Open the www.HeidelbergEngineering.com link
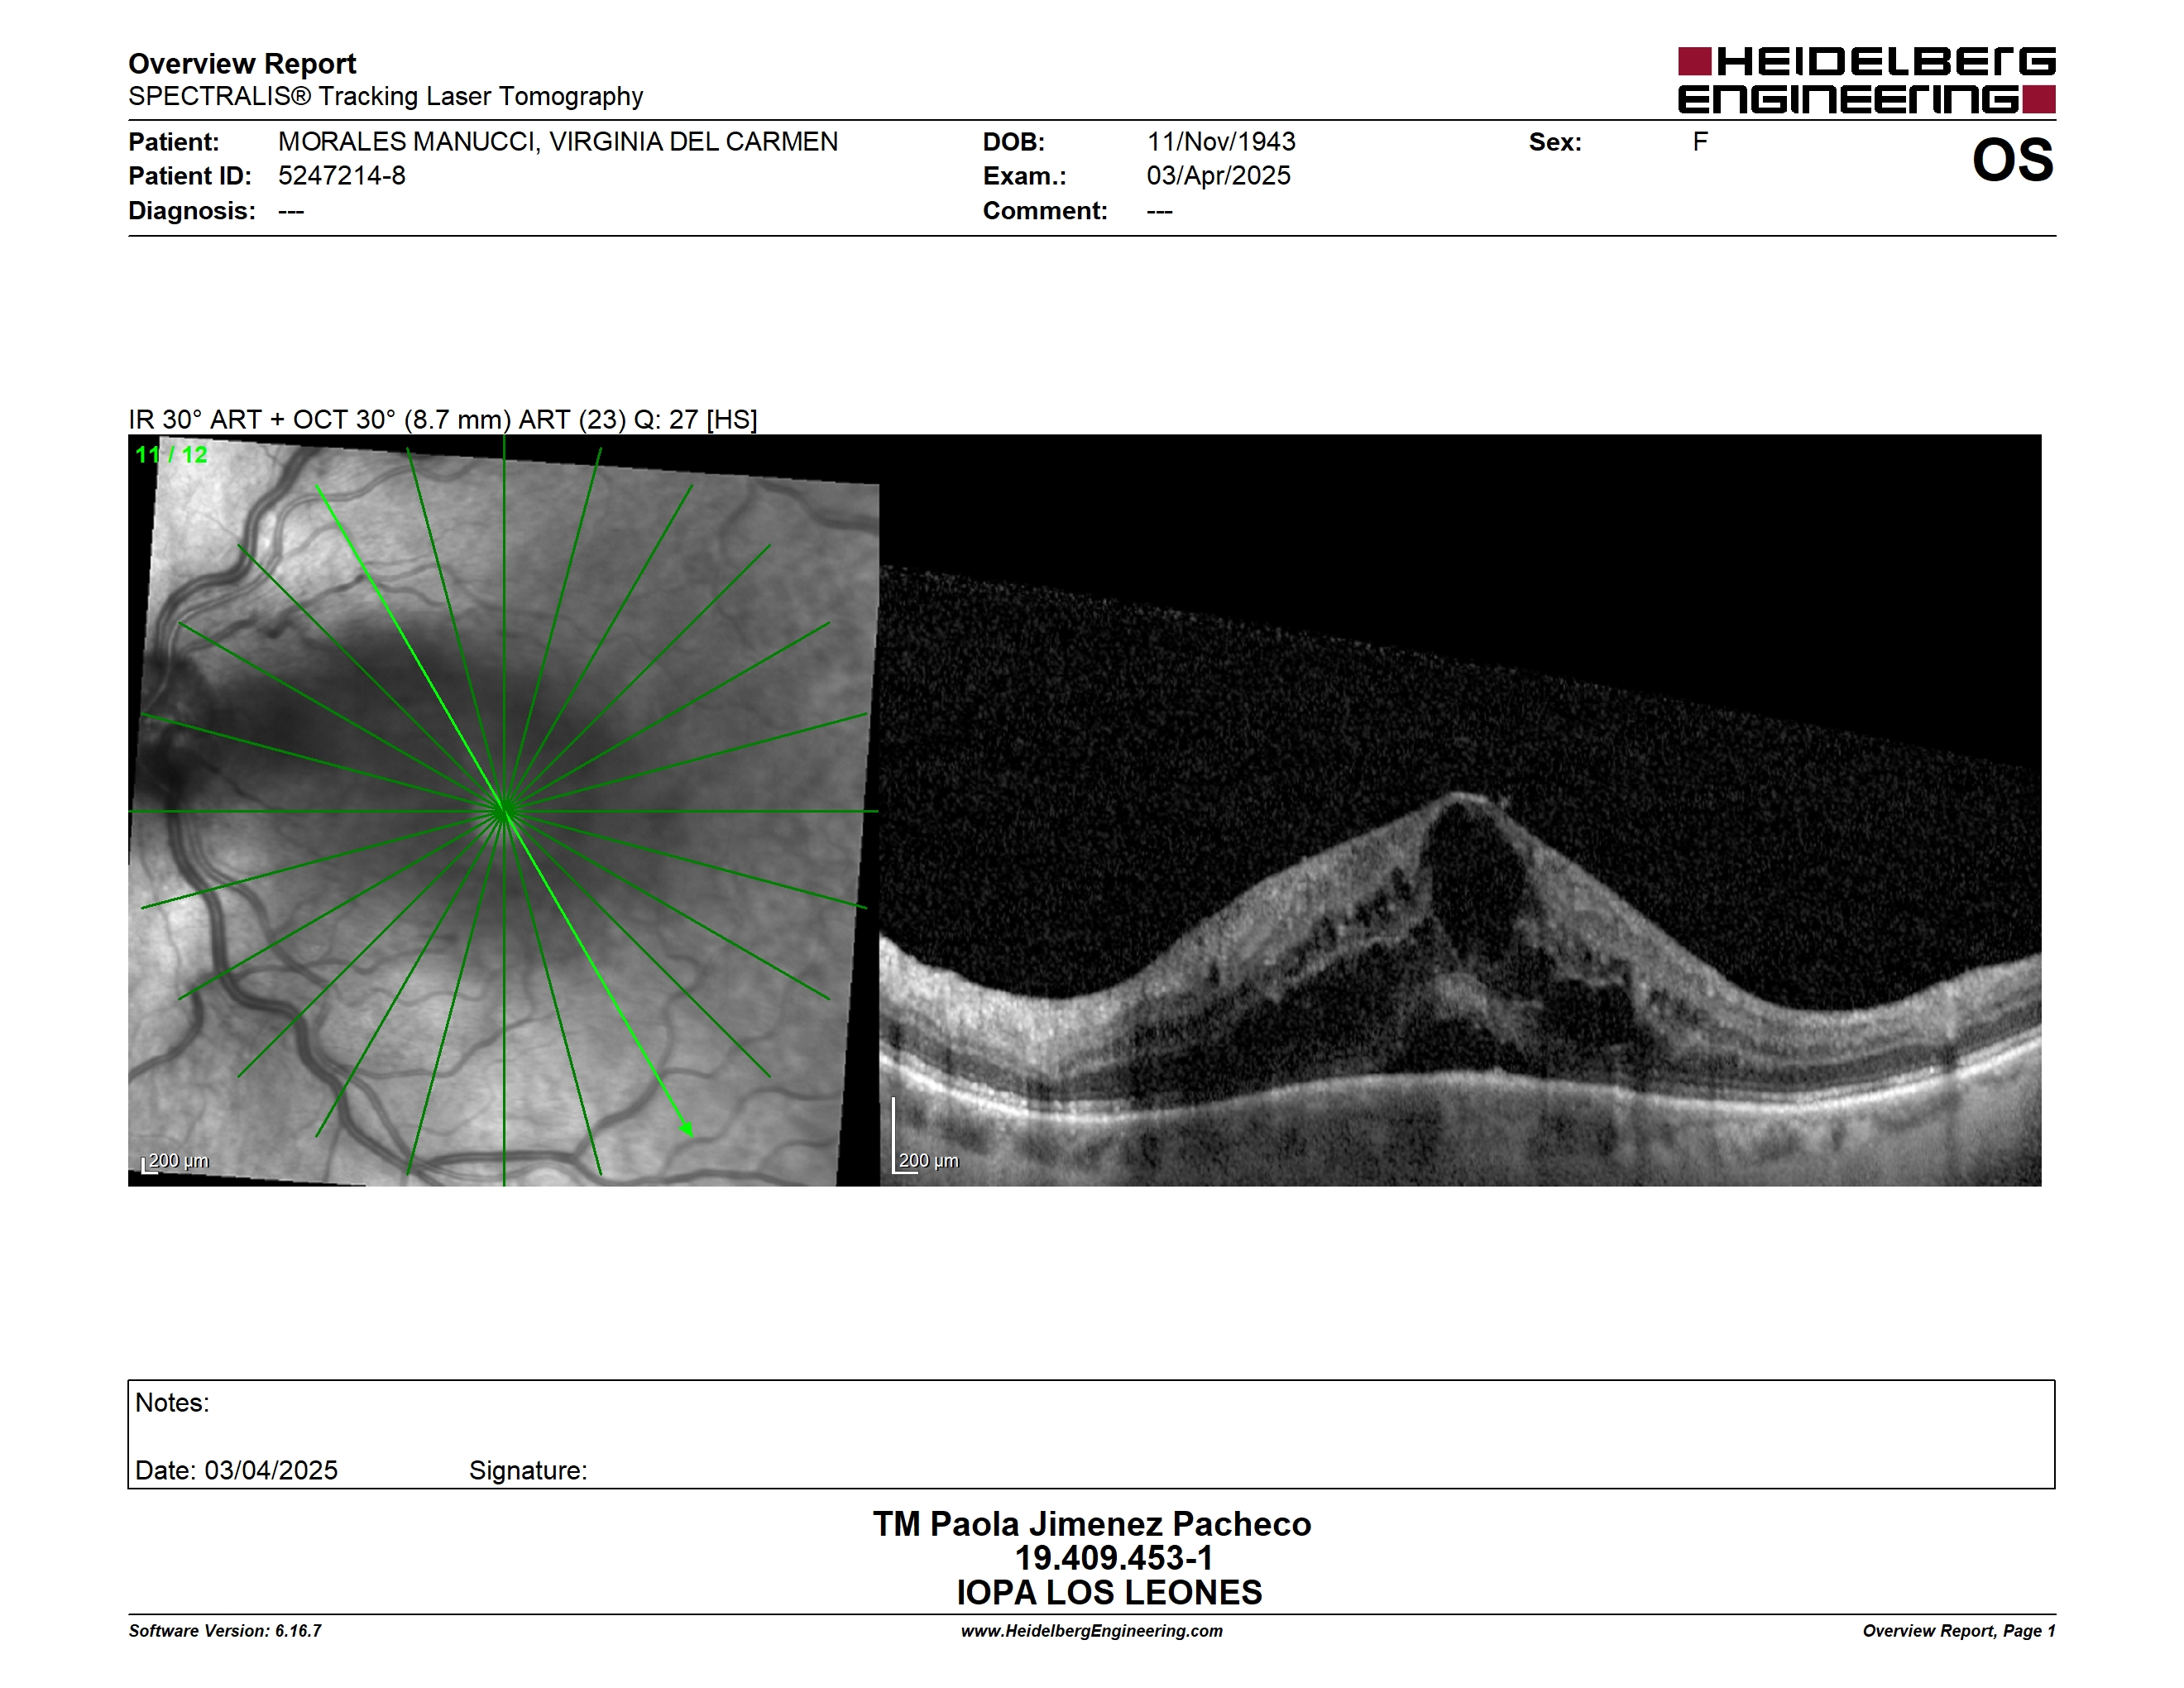2184x1688 pixels. [1092, 1631]
